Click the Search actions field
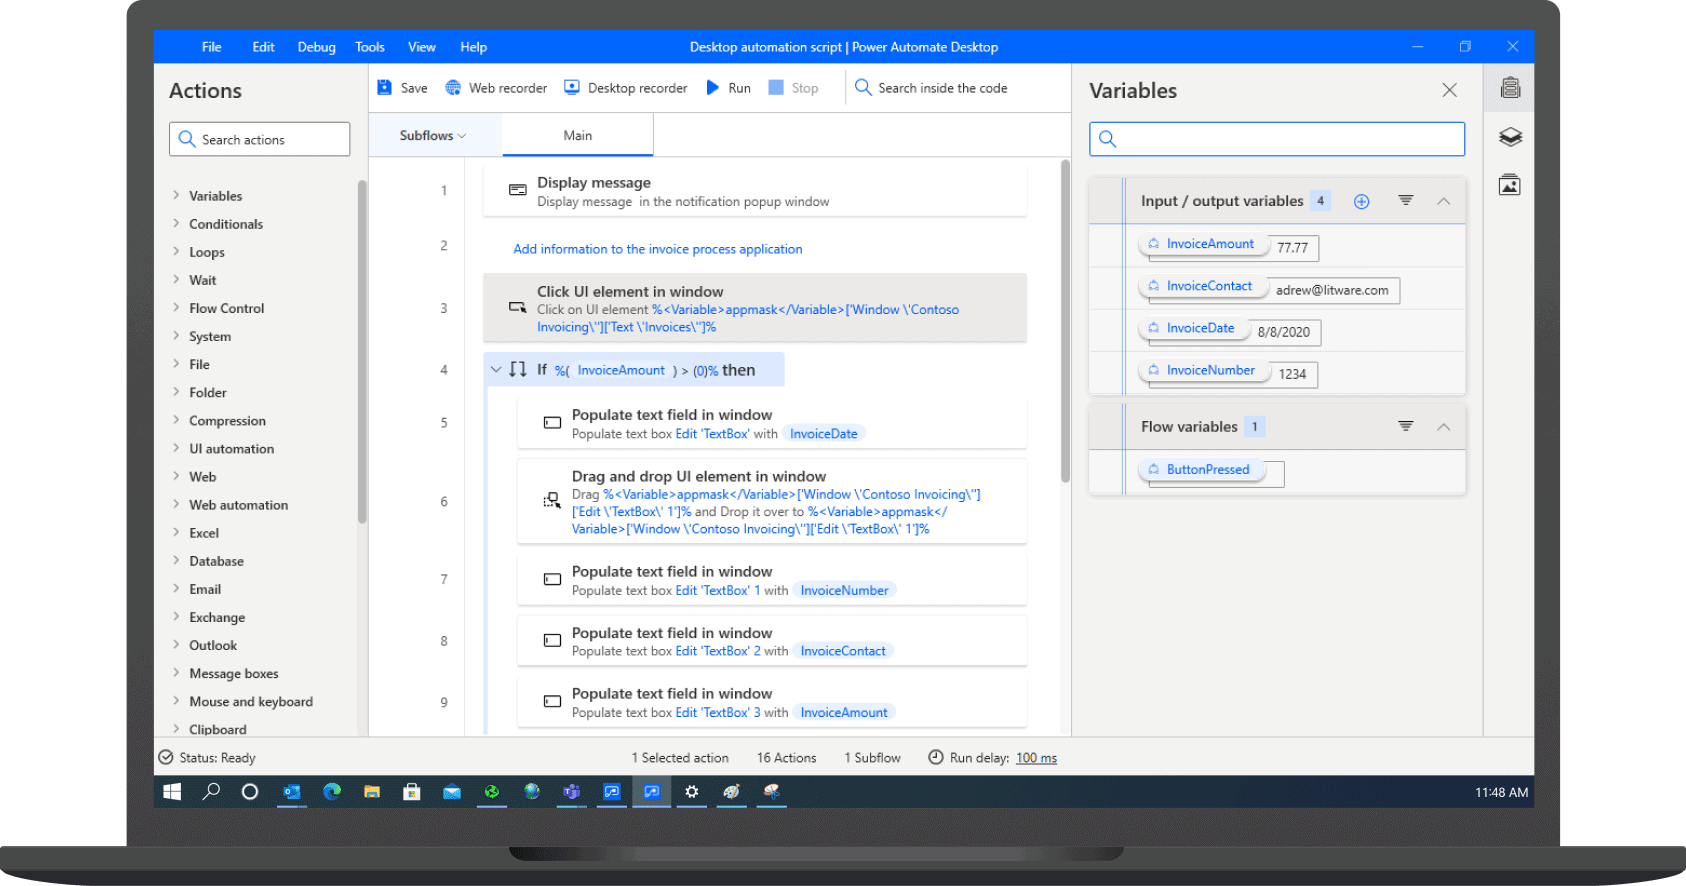 click(260, 140)
